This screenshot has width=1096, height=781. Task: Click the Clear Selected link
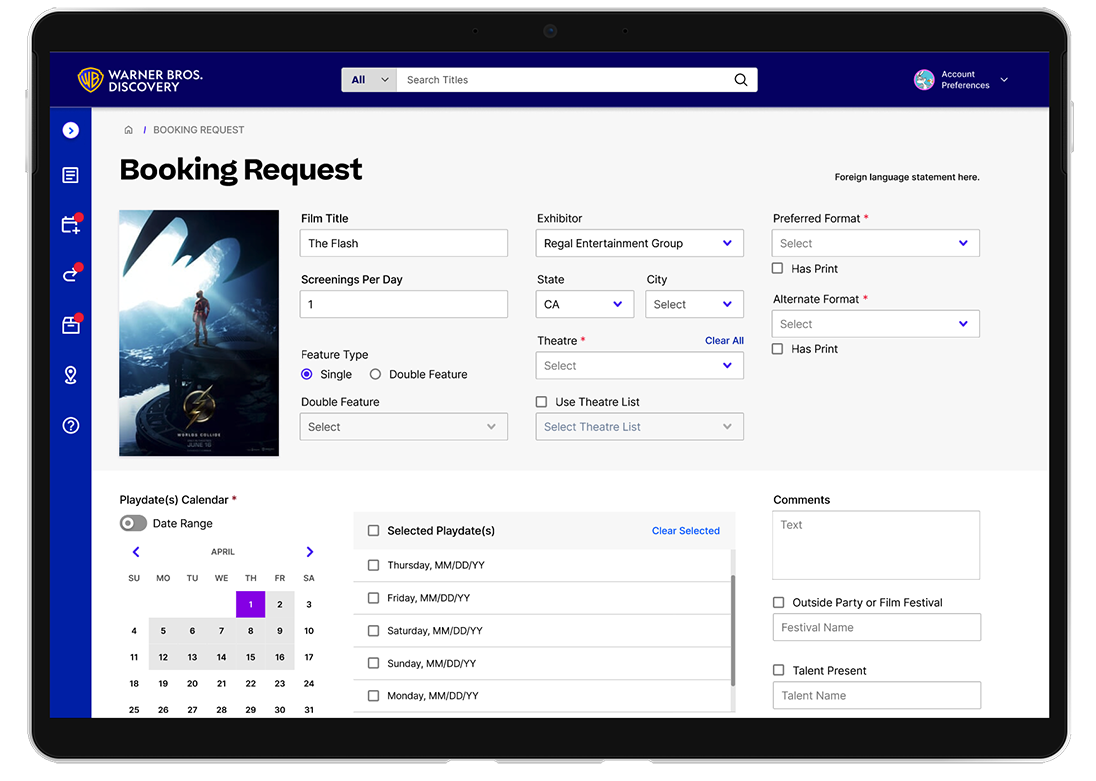(x=686, y=531)
